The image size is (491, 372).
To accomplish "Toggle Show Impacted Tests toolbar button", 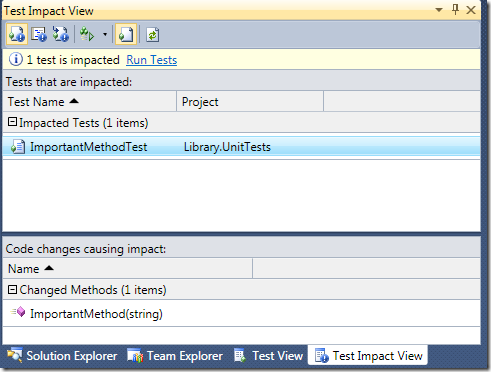I will point(17,34).
